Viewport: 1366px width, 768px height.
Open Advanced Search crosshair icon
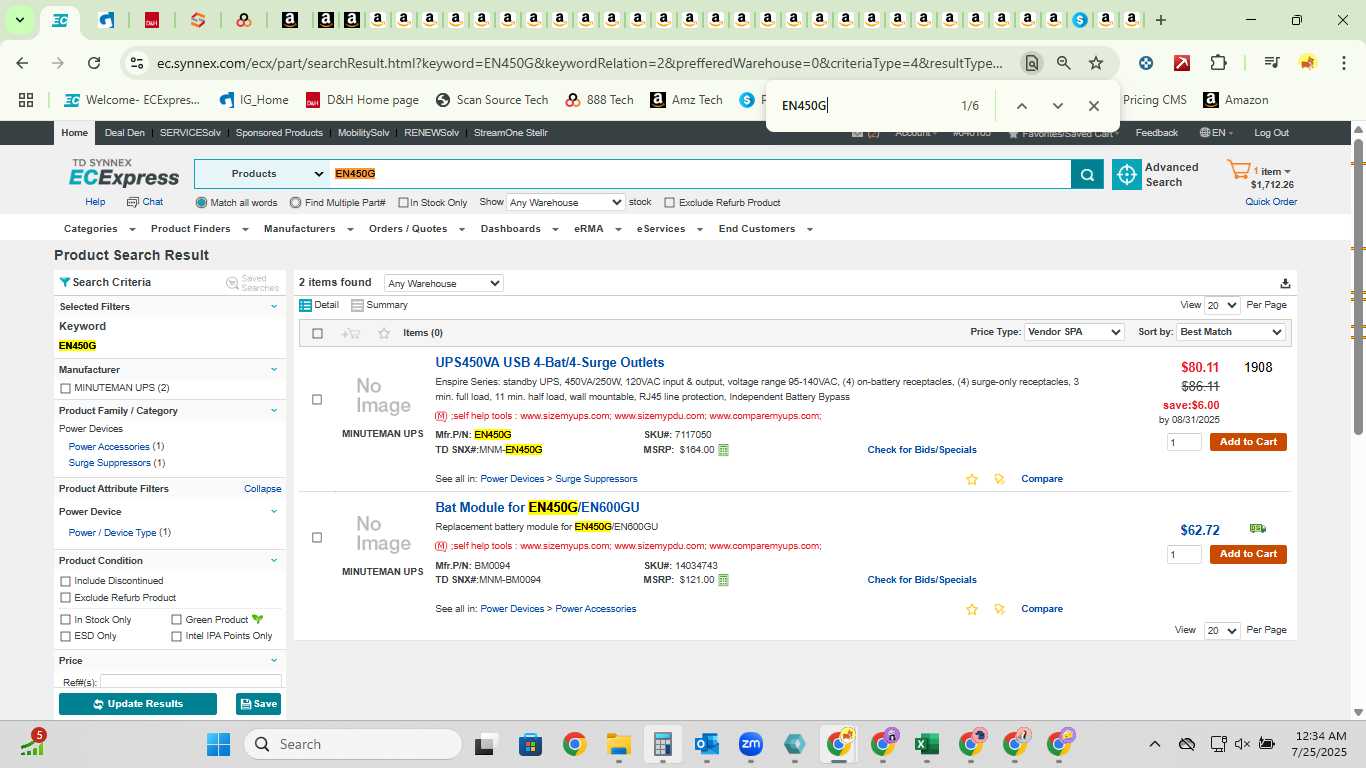click(x=1127, y=174)
